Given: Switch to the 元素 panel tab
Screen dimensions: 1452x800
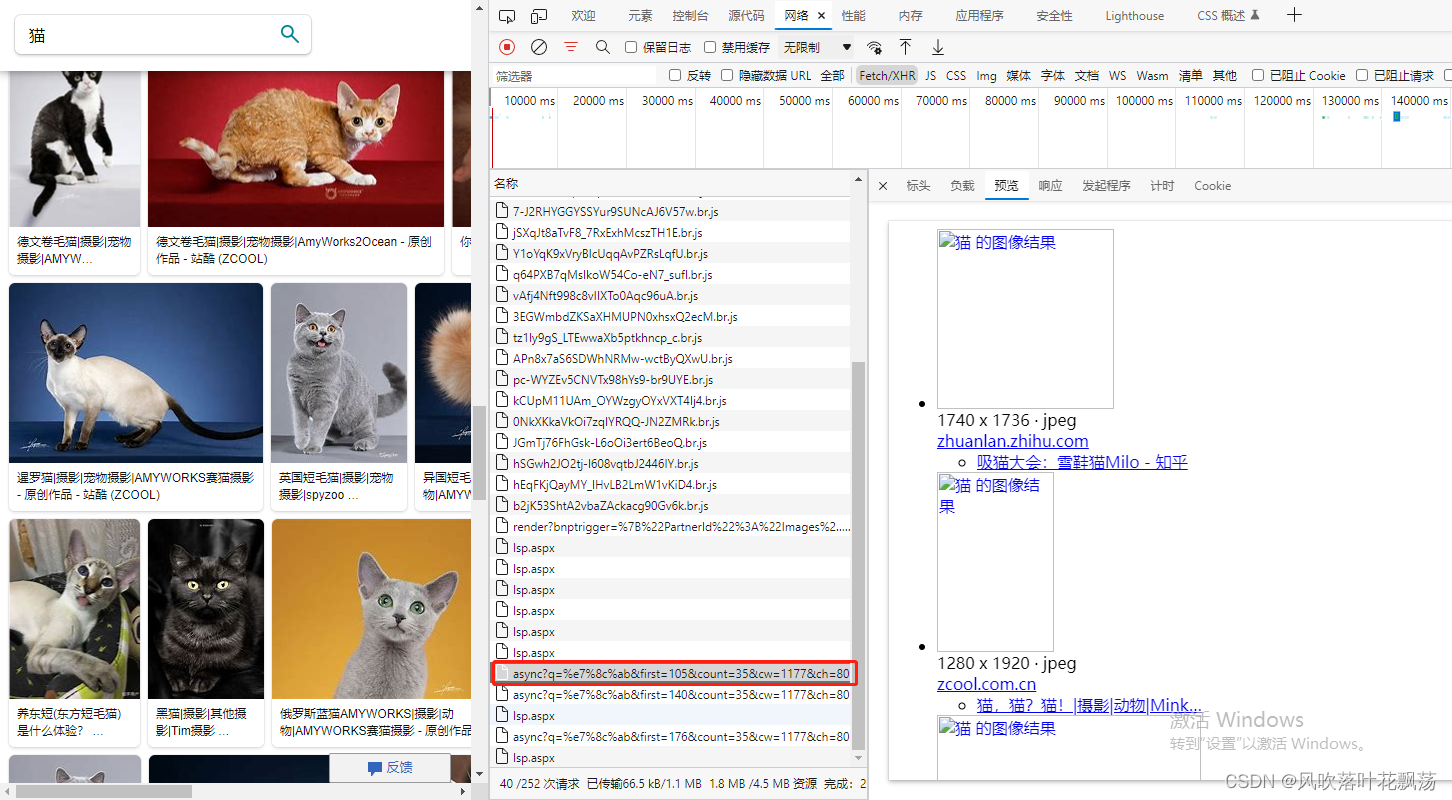Looking at the screenshot, I should click(640, 15).
